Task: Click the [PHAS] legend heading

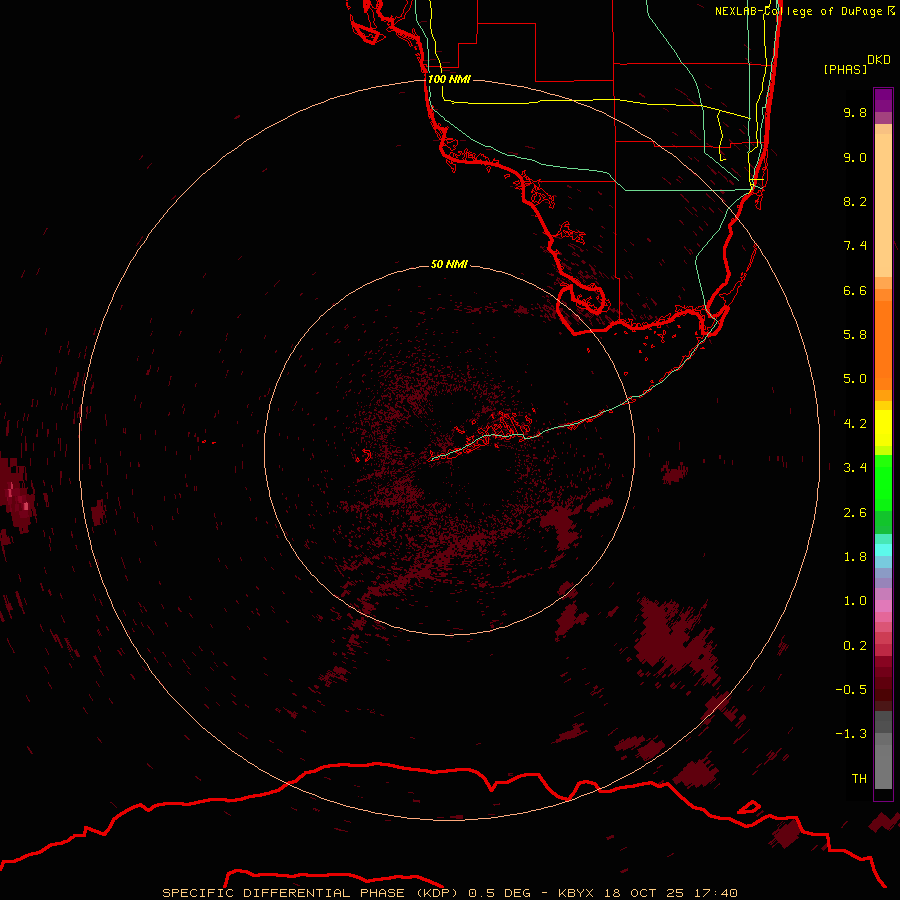Action: click(x=845, y=70)
